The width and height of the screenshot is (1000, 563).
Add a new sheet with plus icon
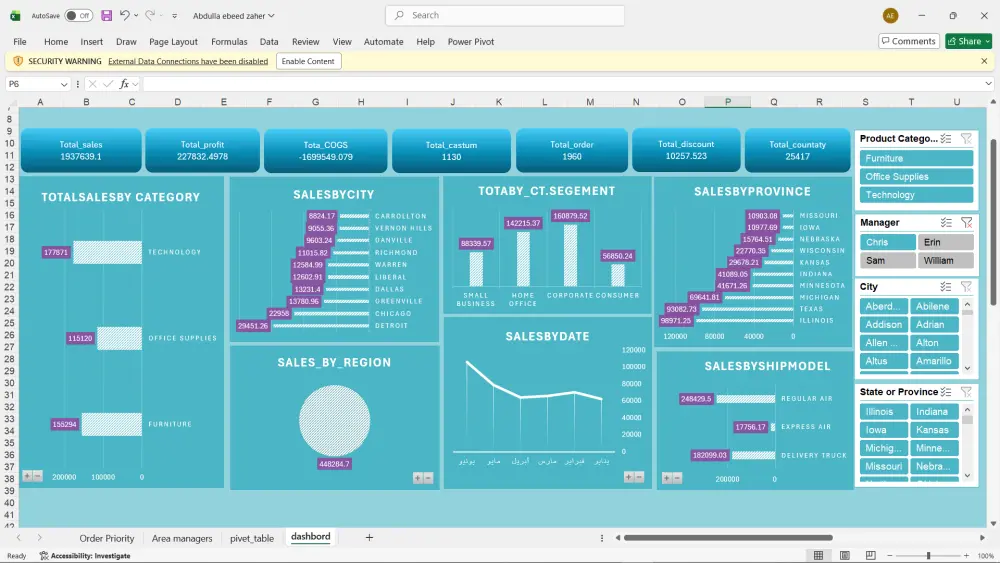[369, 537]
